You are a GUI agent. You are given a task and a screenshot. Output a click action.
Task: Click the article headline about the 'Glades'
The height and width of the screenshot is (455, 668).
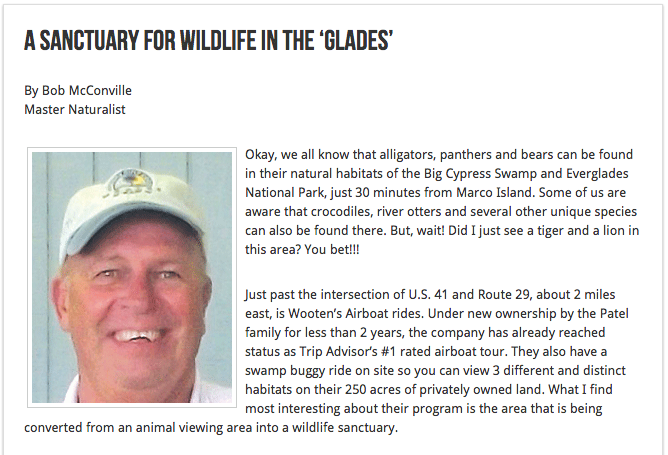[208, 41]
